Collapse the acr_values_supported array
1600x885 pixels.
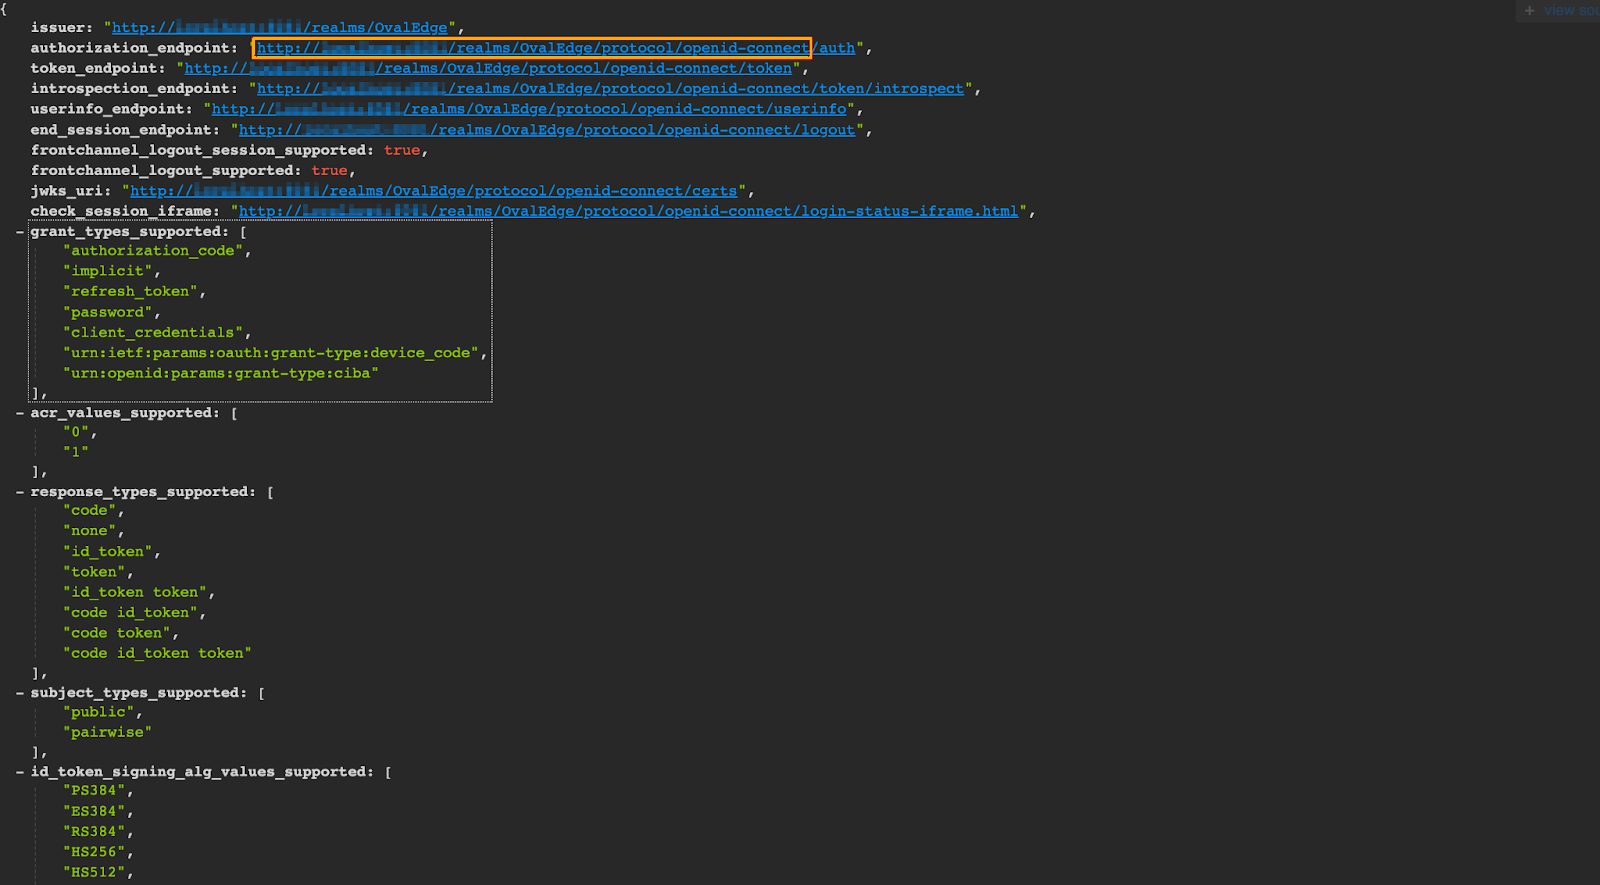coord(20,413)
